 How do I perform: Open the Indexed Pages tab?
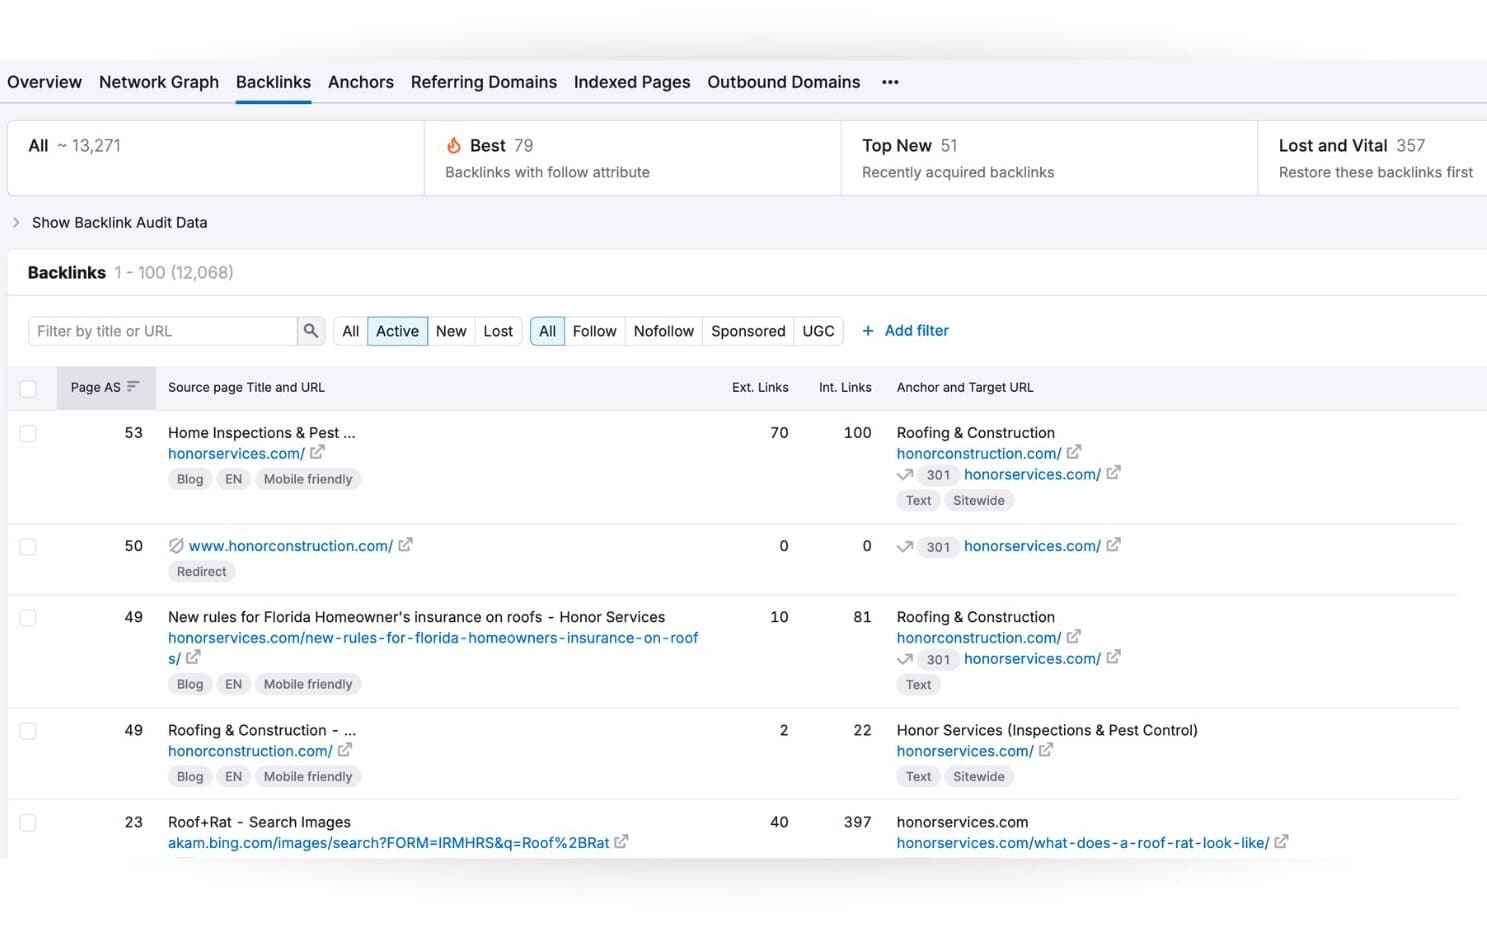632,82
